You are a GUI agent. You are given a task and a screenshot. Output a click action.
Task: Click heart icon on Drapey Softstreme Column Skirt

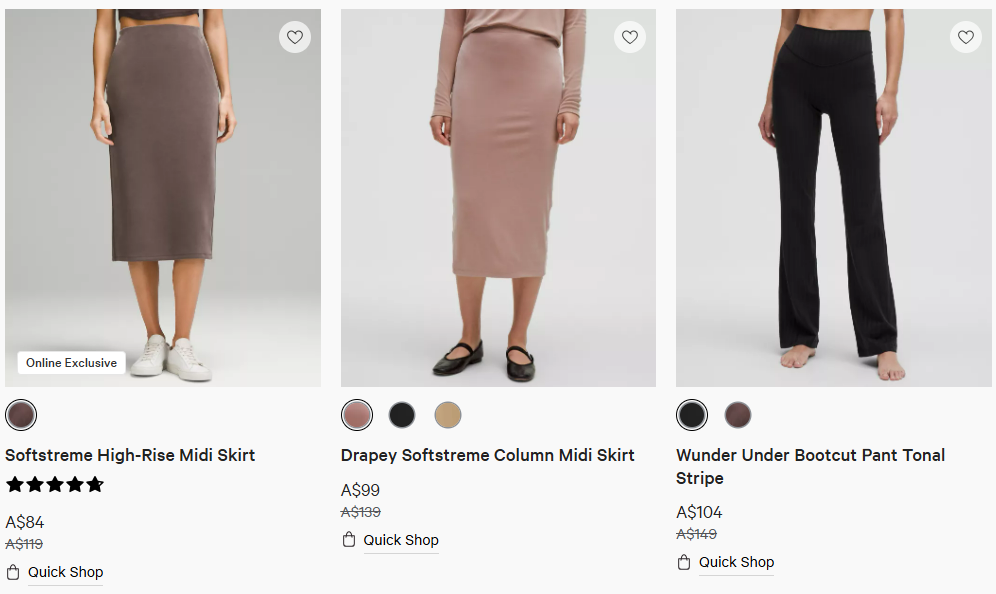click(630, 37)
